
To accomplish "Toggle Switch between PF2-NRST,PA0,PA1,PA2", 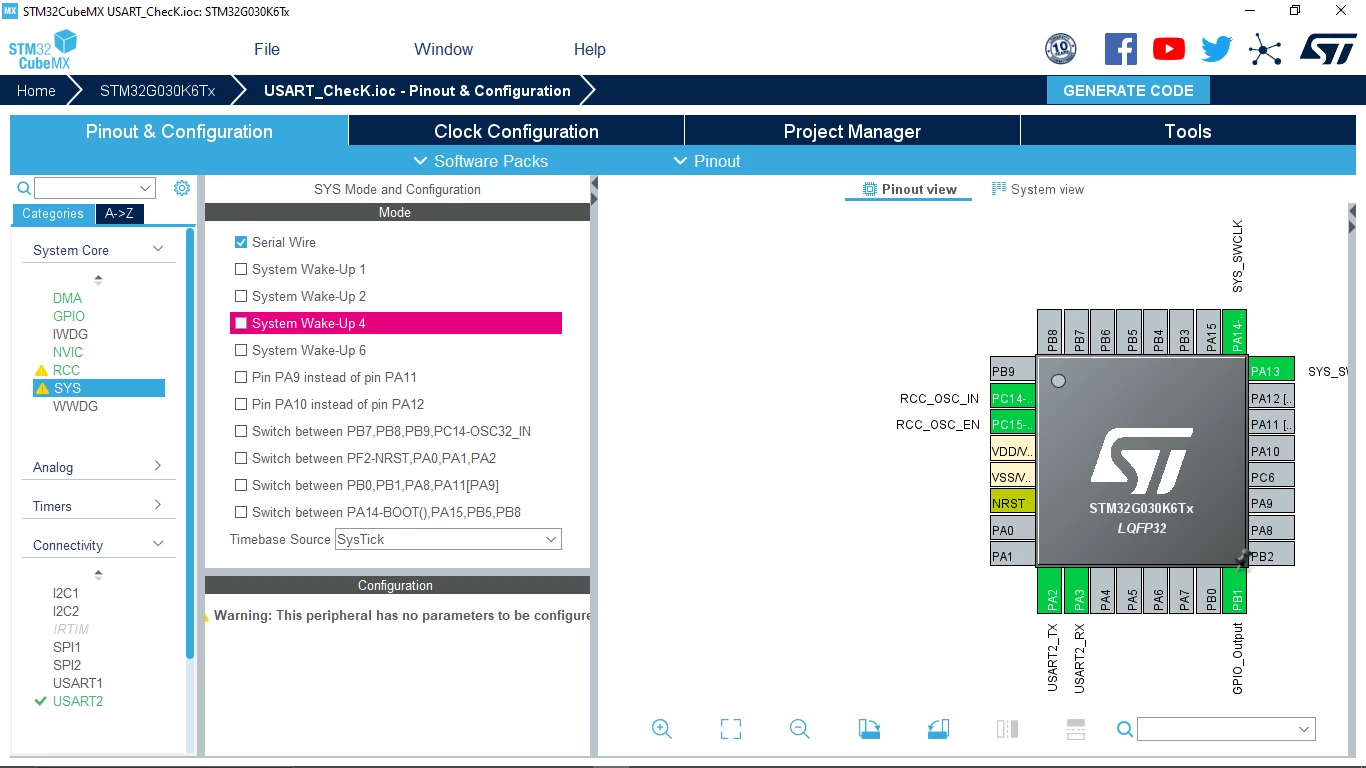I will pyautogui.click(x=241, y=458).
